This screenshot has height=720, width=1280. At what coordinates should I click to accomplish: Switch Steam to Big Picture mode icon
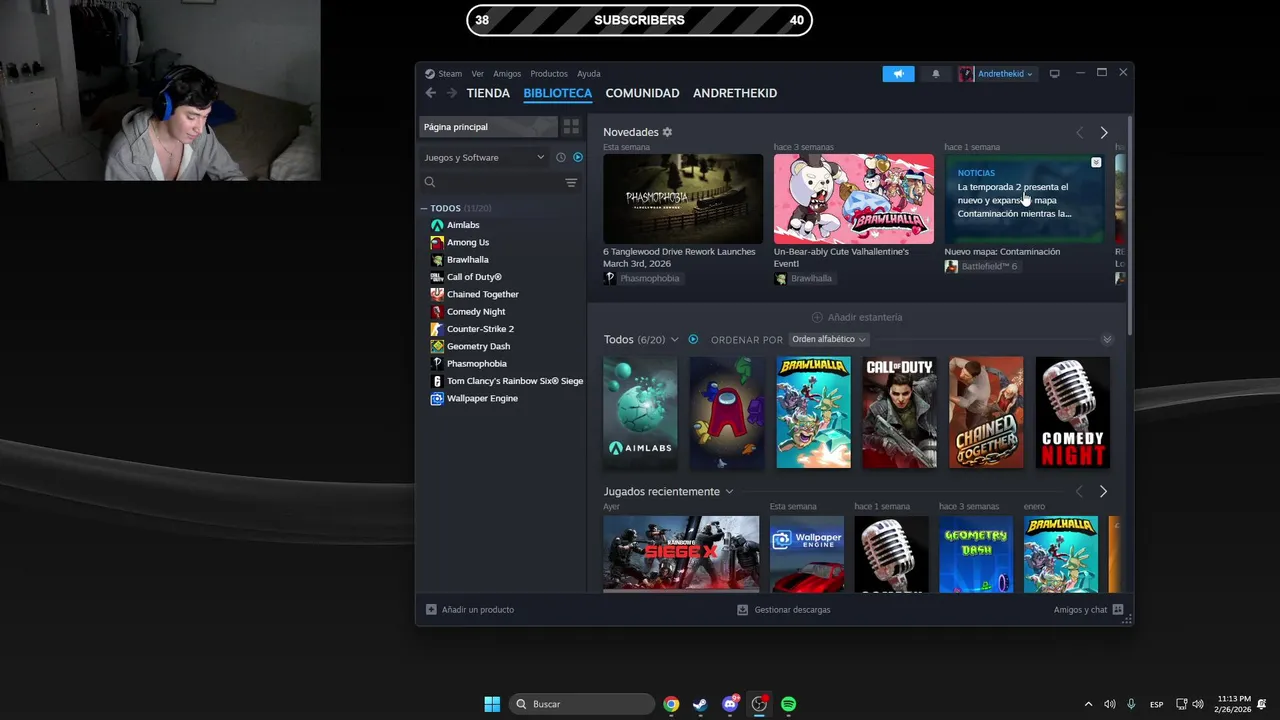point(1054,74)
